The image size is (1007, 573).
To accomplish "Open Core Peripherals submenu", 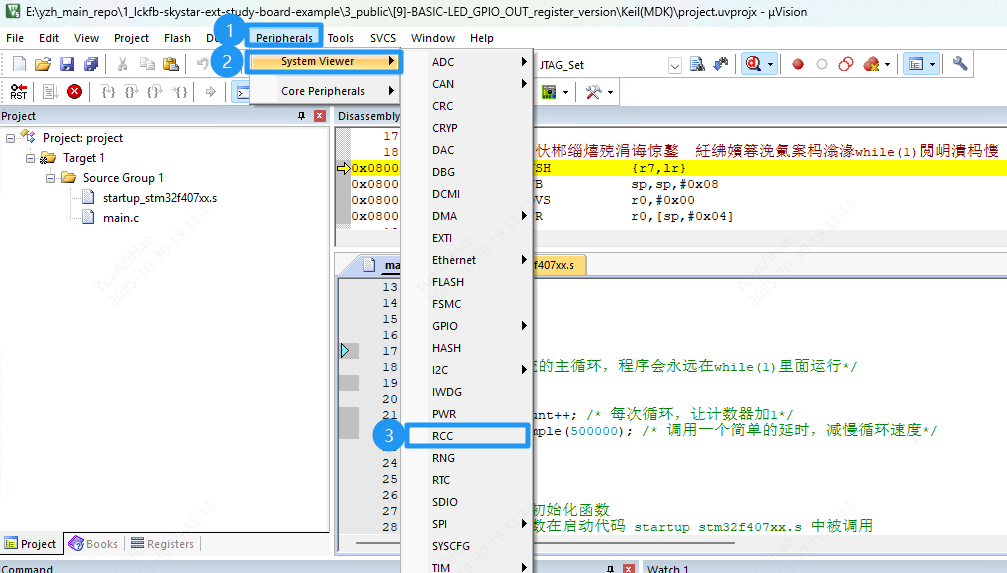I will (323, 91).
